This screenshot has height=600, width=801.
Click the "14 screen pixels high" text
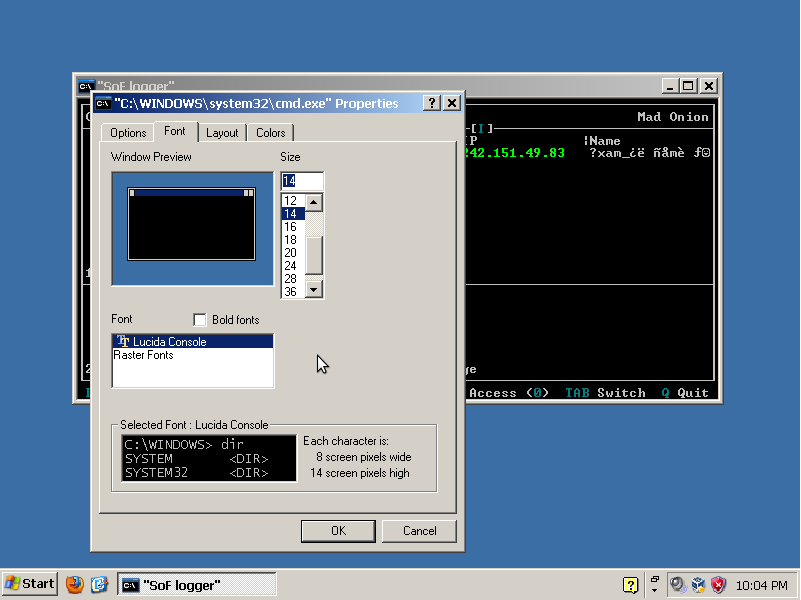360,473
